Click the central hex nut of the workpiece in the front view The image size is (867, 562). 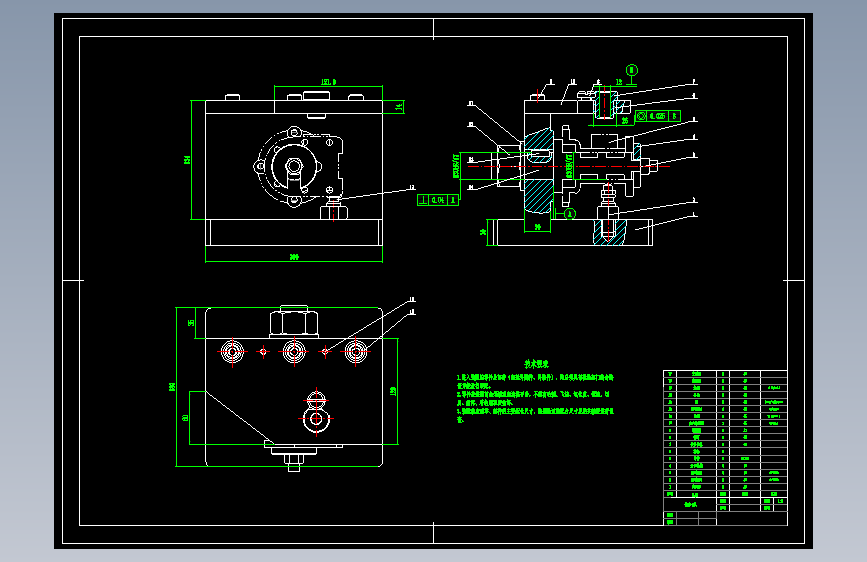click(293, 166)
